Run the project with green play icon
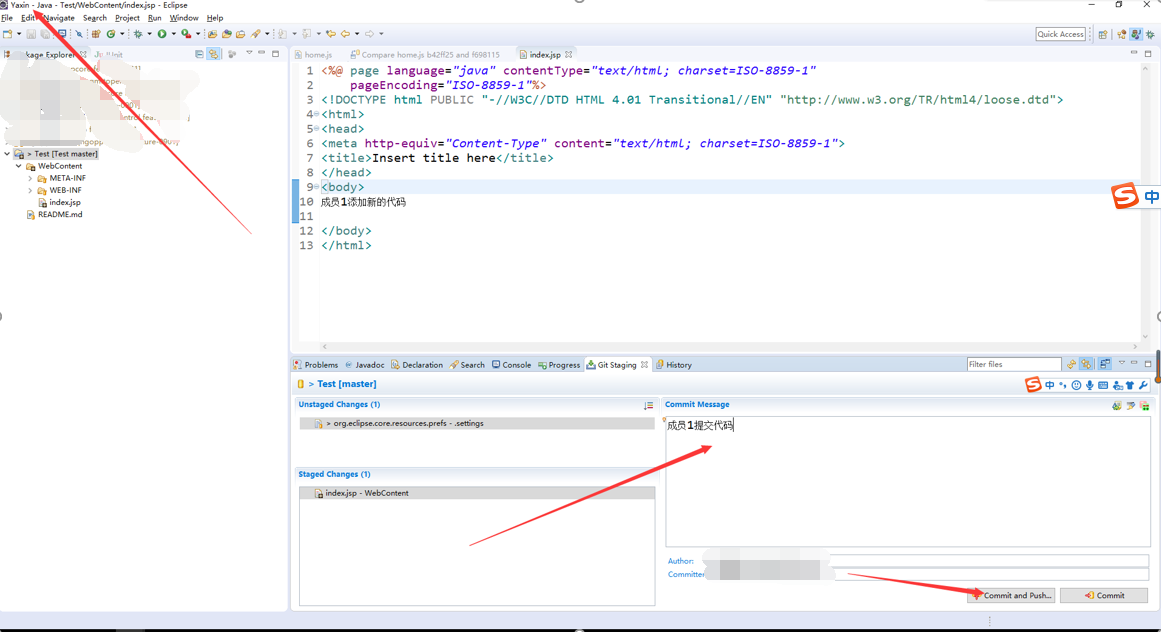1161x632 pixels. (x=161, y=34)
